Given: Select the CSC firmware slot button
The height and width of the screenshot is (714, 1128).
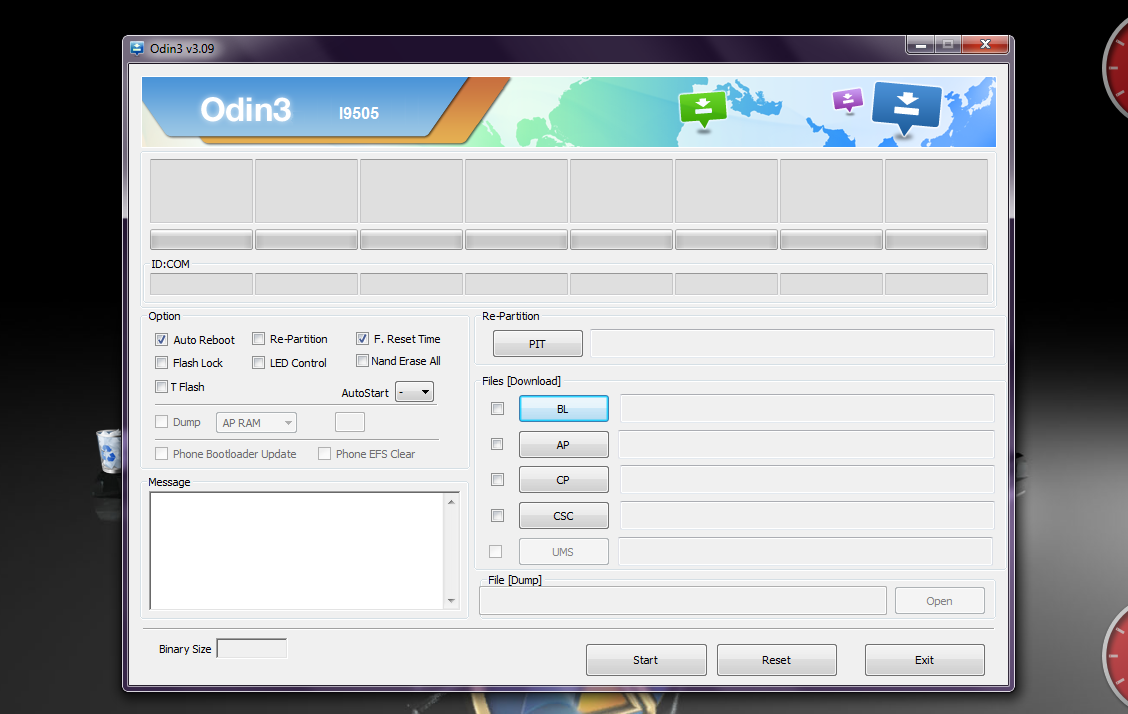Looking at the screenshot, I should (x=563, y=515).
